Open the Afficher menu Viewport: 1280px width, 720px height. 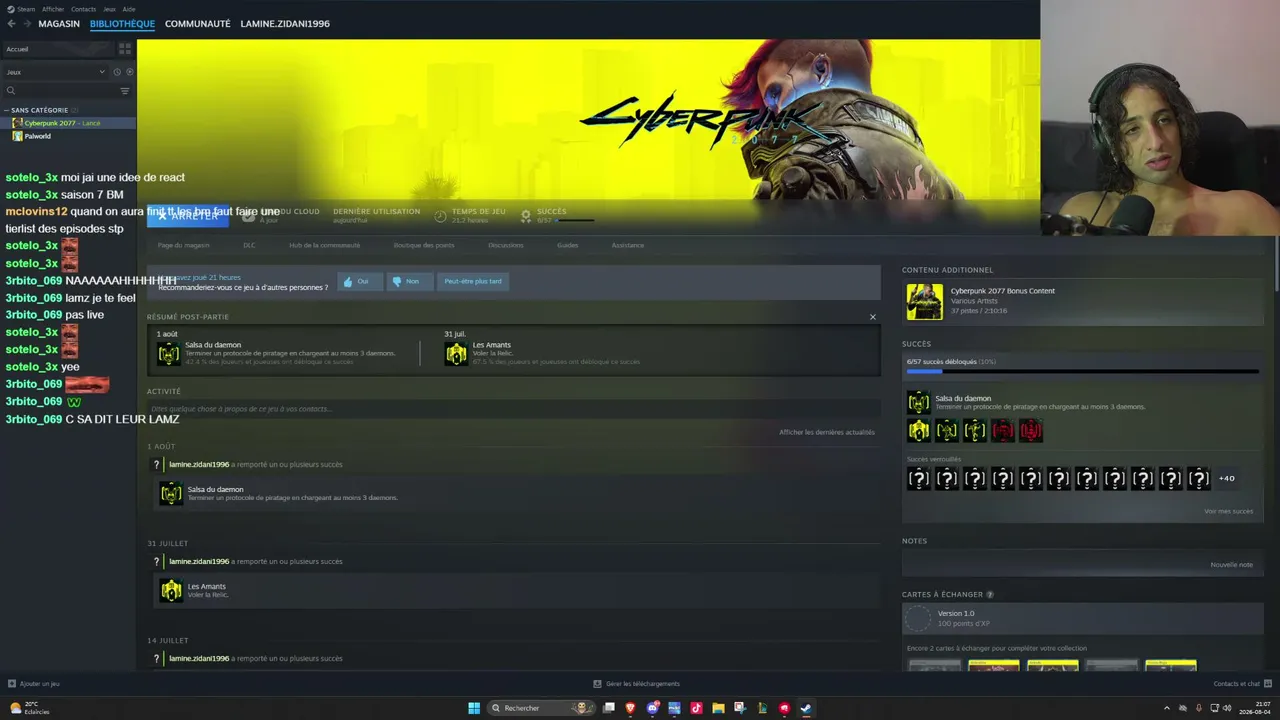(53, 9)
